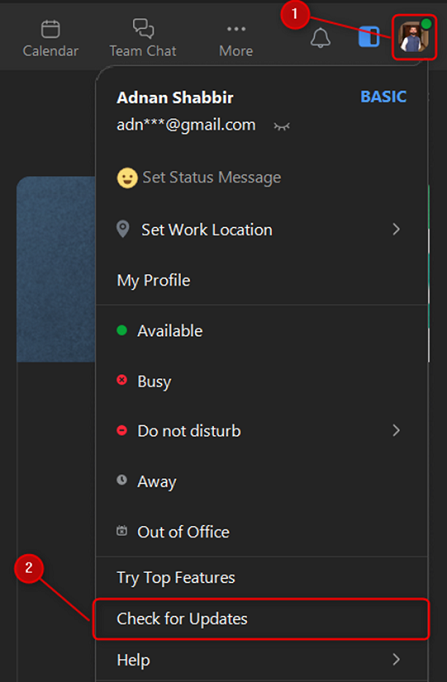Click the red Do not disturb icon
The height and width of the screenshot is (682, 447).
(x=122, y=431)
